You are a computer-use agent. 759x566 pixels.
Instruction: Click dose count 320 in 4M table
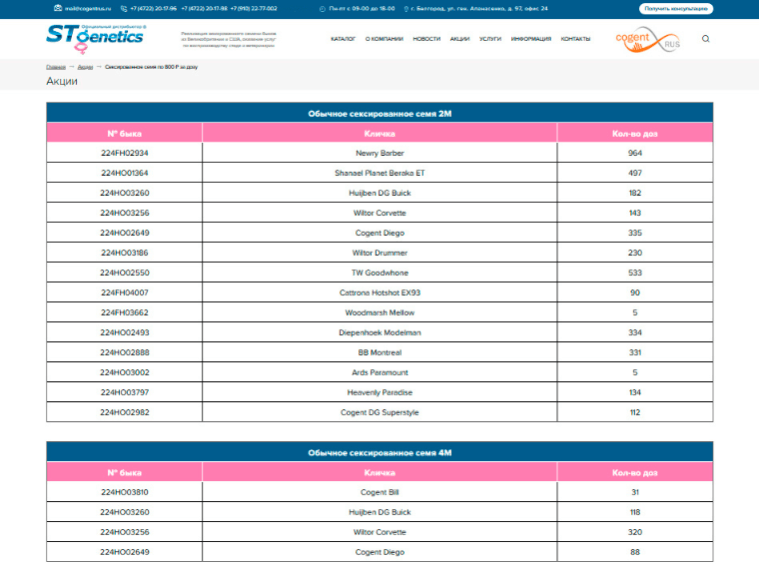pyautogui.click(x=635, y=532)
